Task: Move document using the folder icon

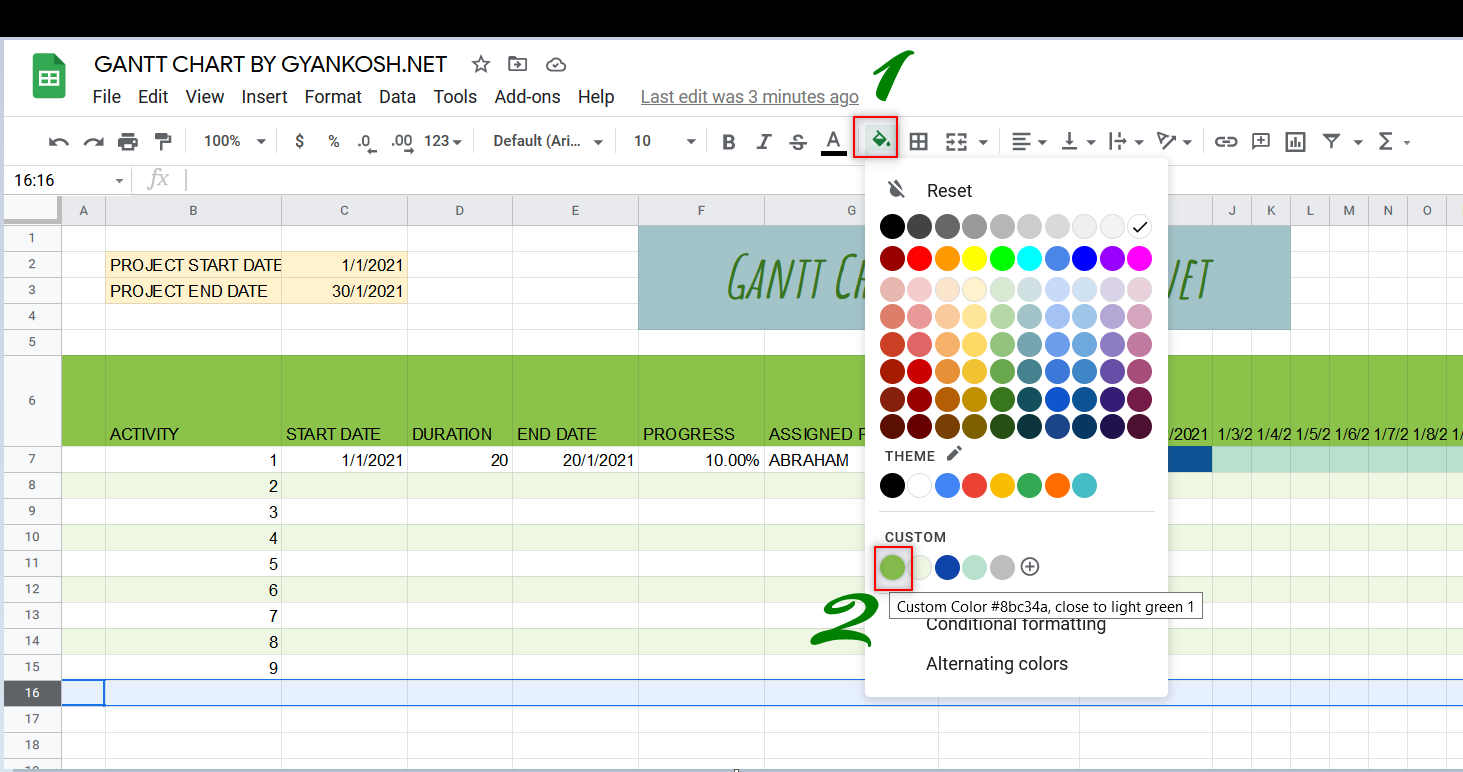Action: 517,64
